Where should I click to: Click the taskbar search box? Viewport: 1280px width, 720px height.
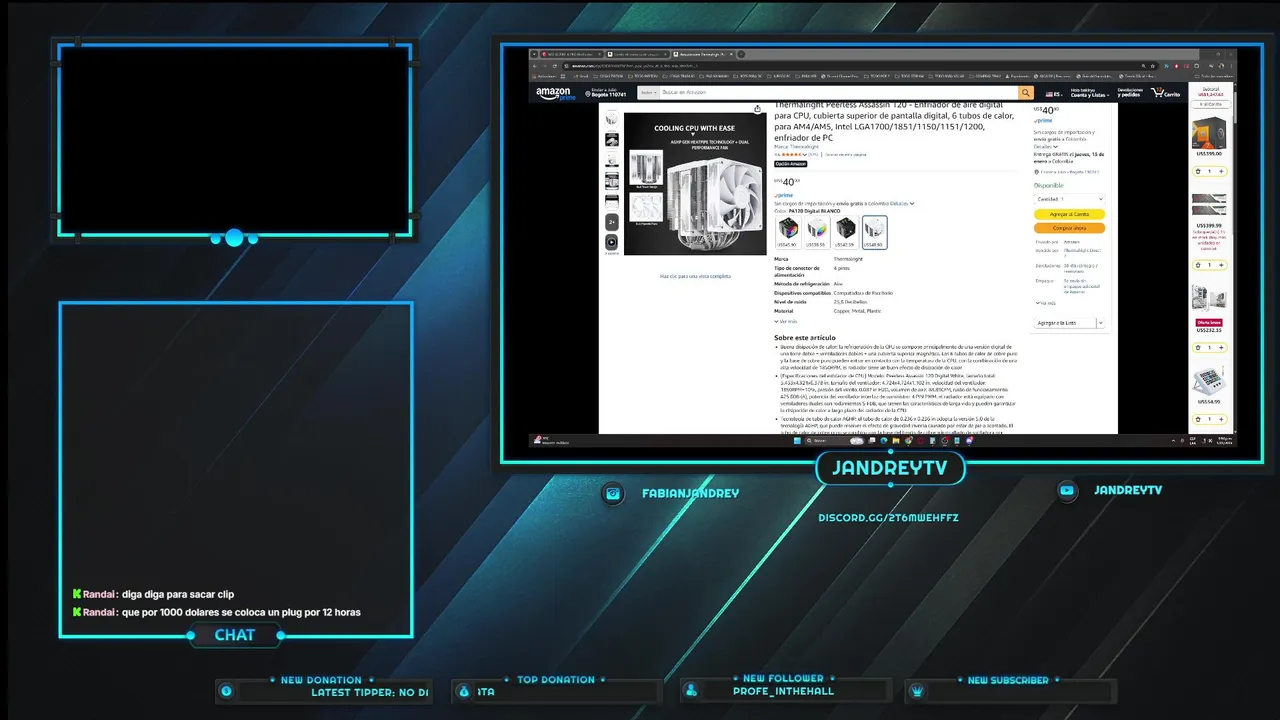pyautogui.click(x=836, y=440)
